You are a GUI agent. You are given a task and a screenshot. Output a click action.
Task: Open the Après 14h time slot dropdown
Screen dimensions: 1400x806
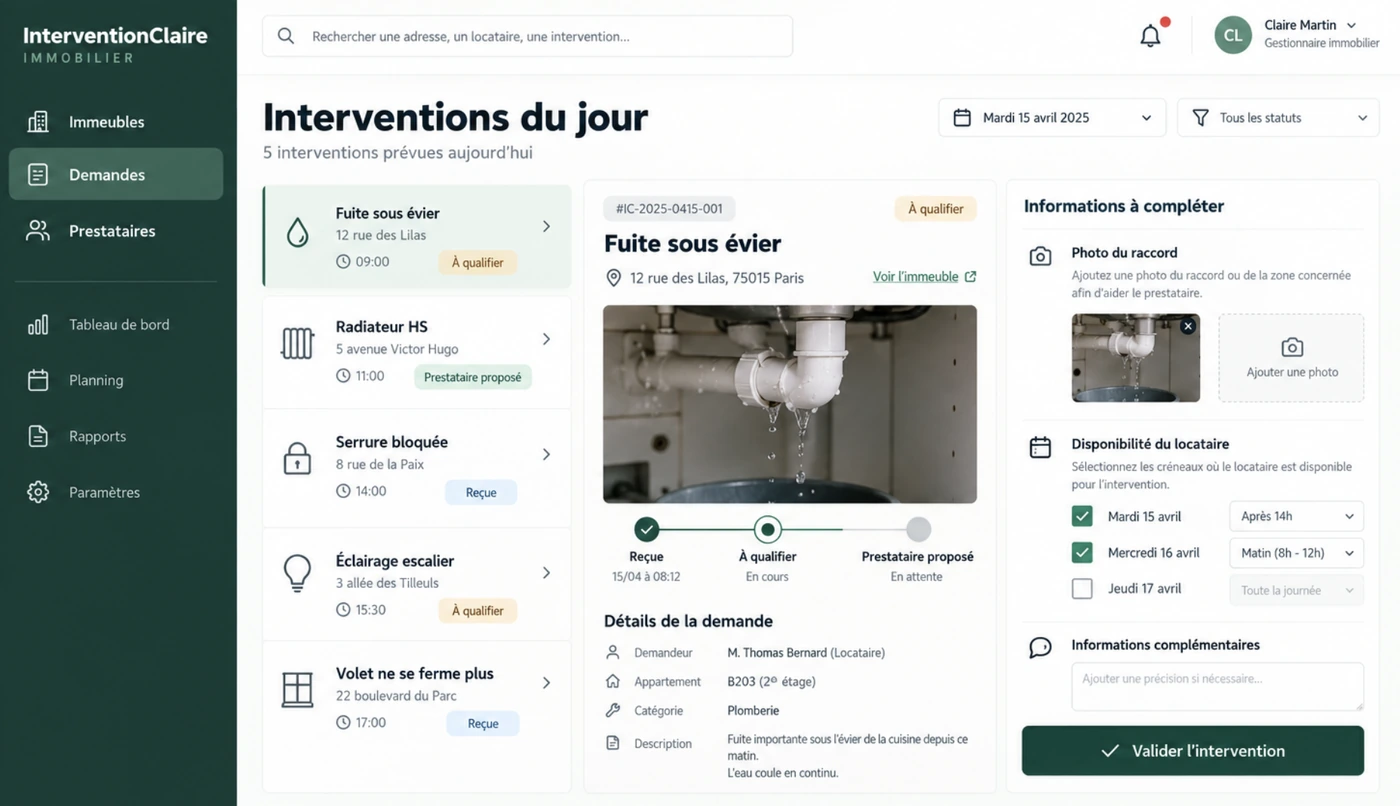1296,516
